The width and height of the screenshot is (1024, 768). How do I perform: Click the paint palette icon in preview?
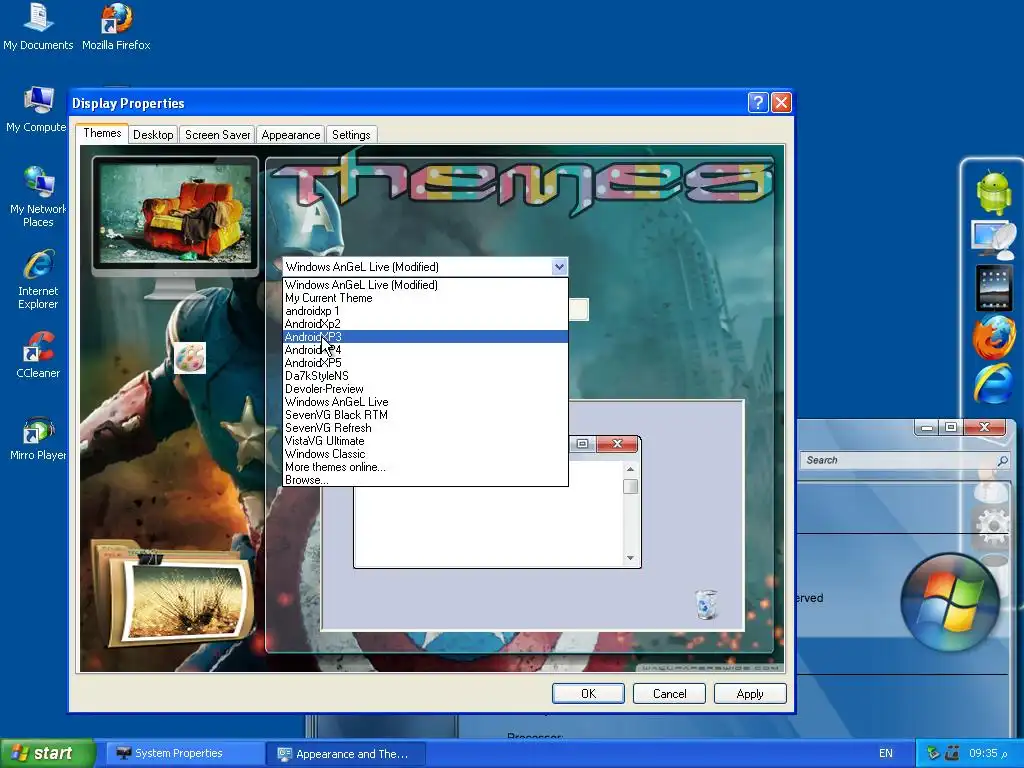coord(190,358)
